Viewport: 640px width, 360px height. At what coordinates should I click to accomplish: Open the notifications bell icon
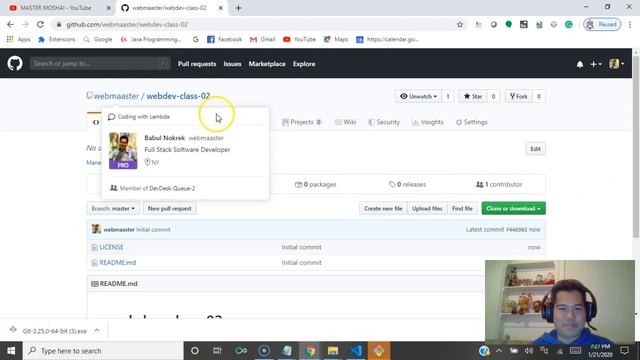580,64
